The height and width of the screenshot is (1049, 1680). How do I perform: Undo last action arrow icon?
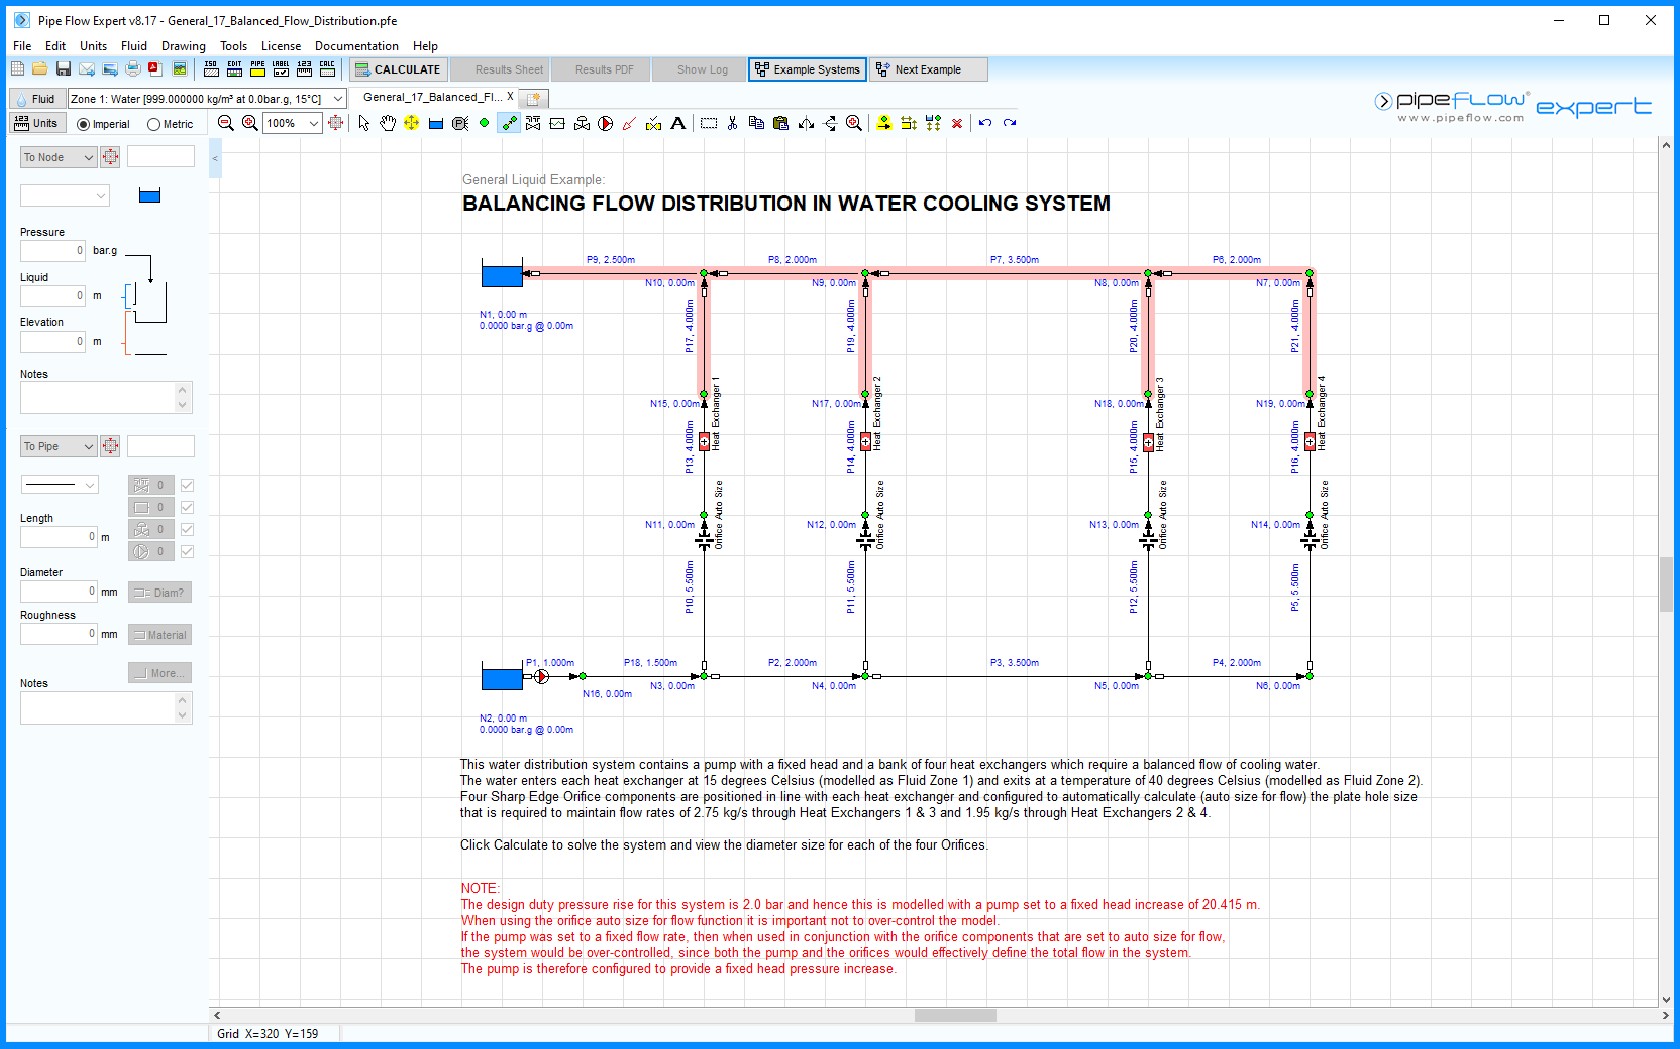(x=985, y=123)
